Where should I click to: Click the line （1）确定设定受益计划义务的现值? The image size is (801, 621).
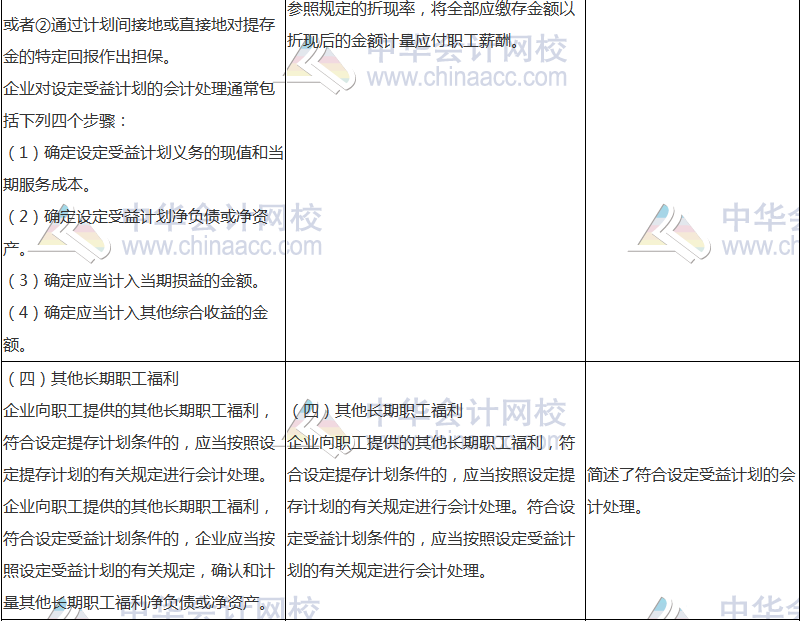(140, 150)
